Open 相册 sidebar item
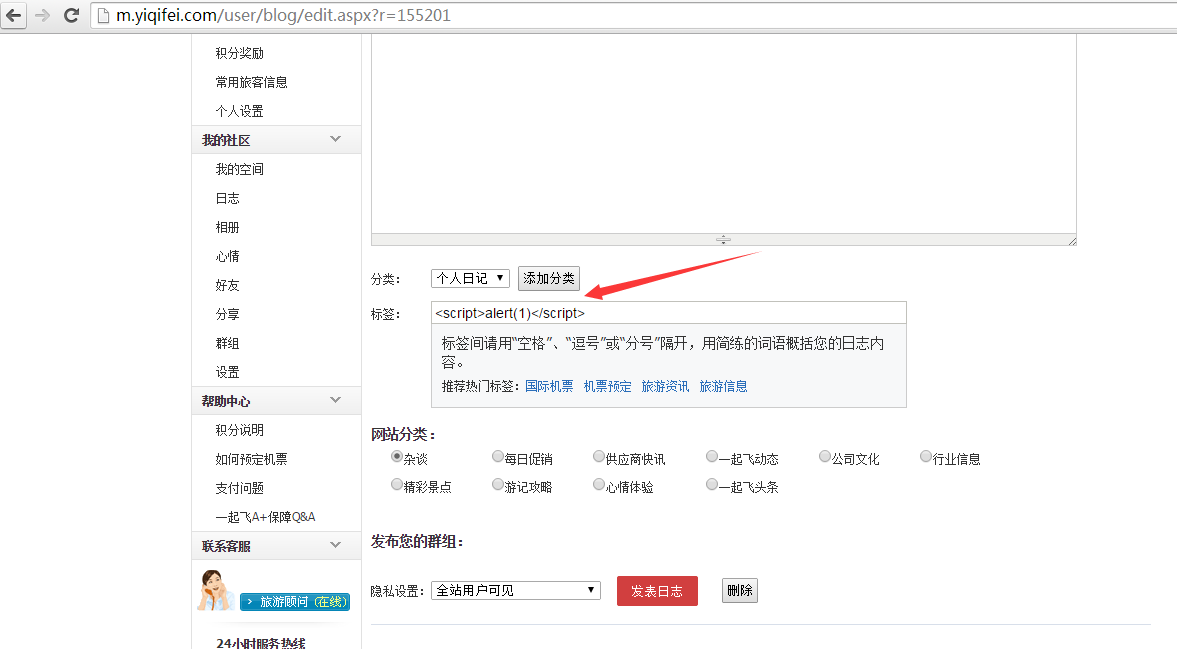The image size is (1177, 649). point(227,227)
